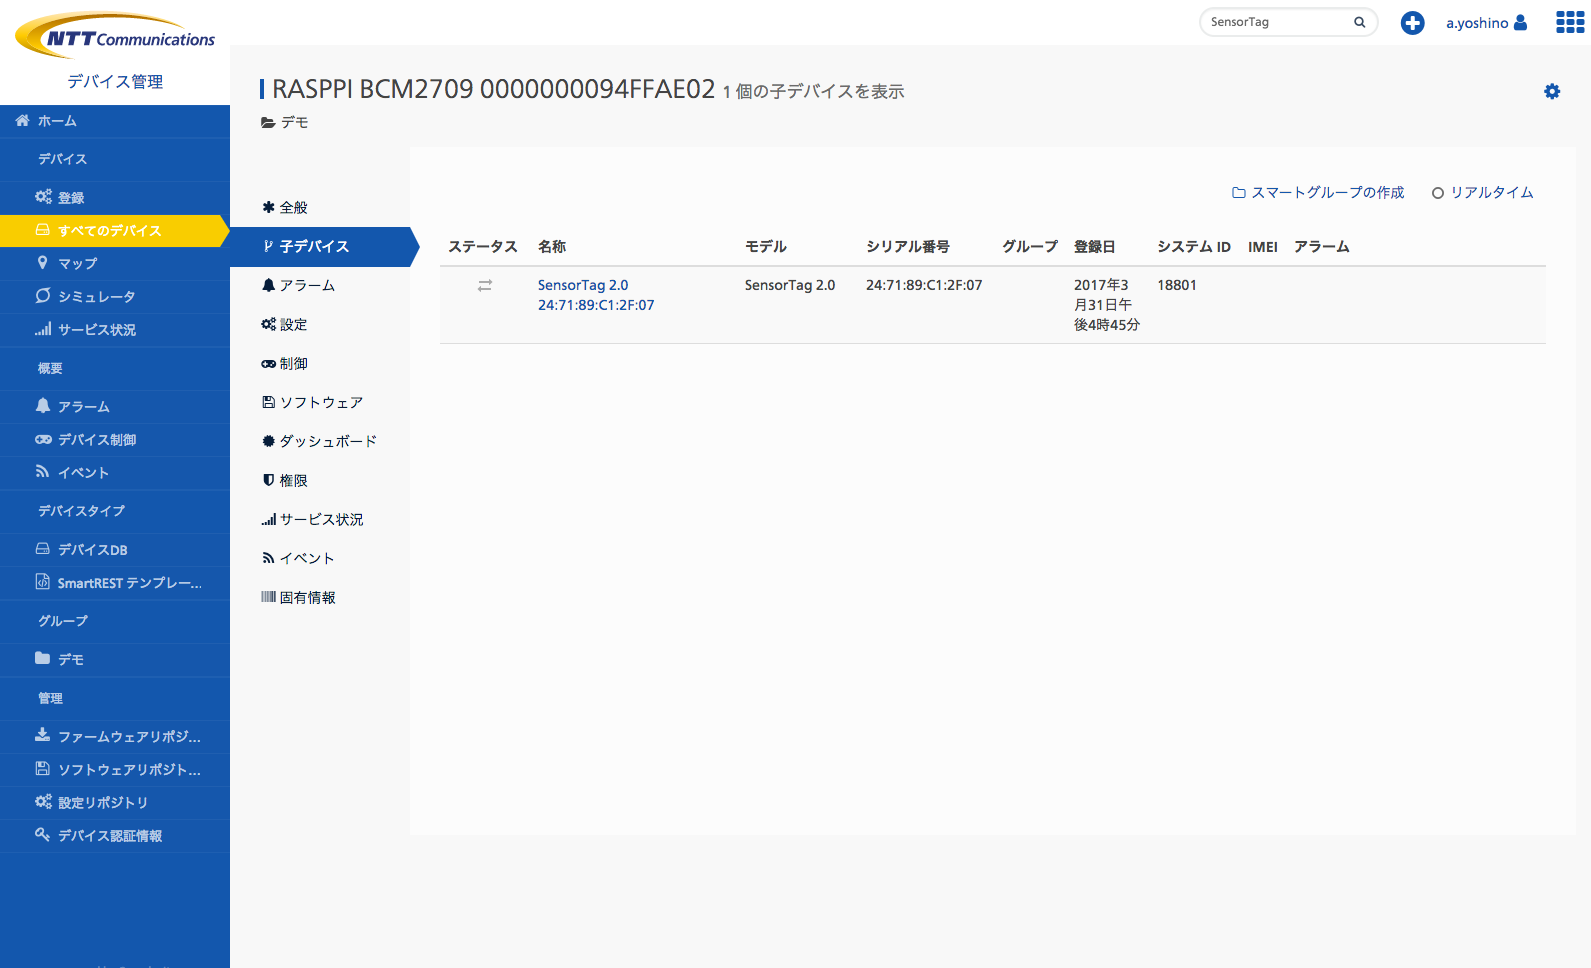Click system ID value 18801

(x=1177, y=285)
